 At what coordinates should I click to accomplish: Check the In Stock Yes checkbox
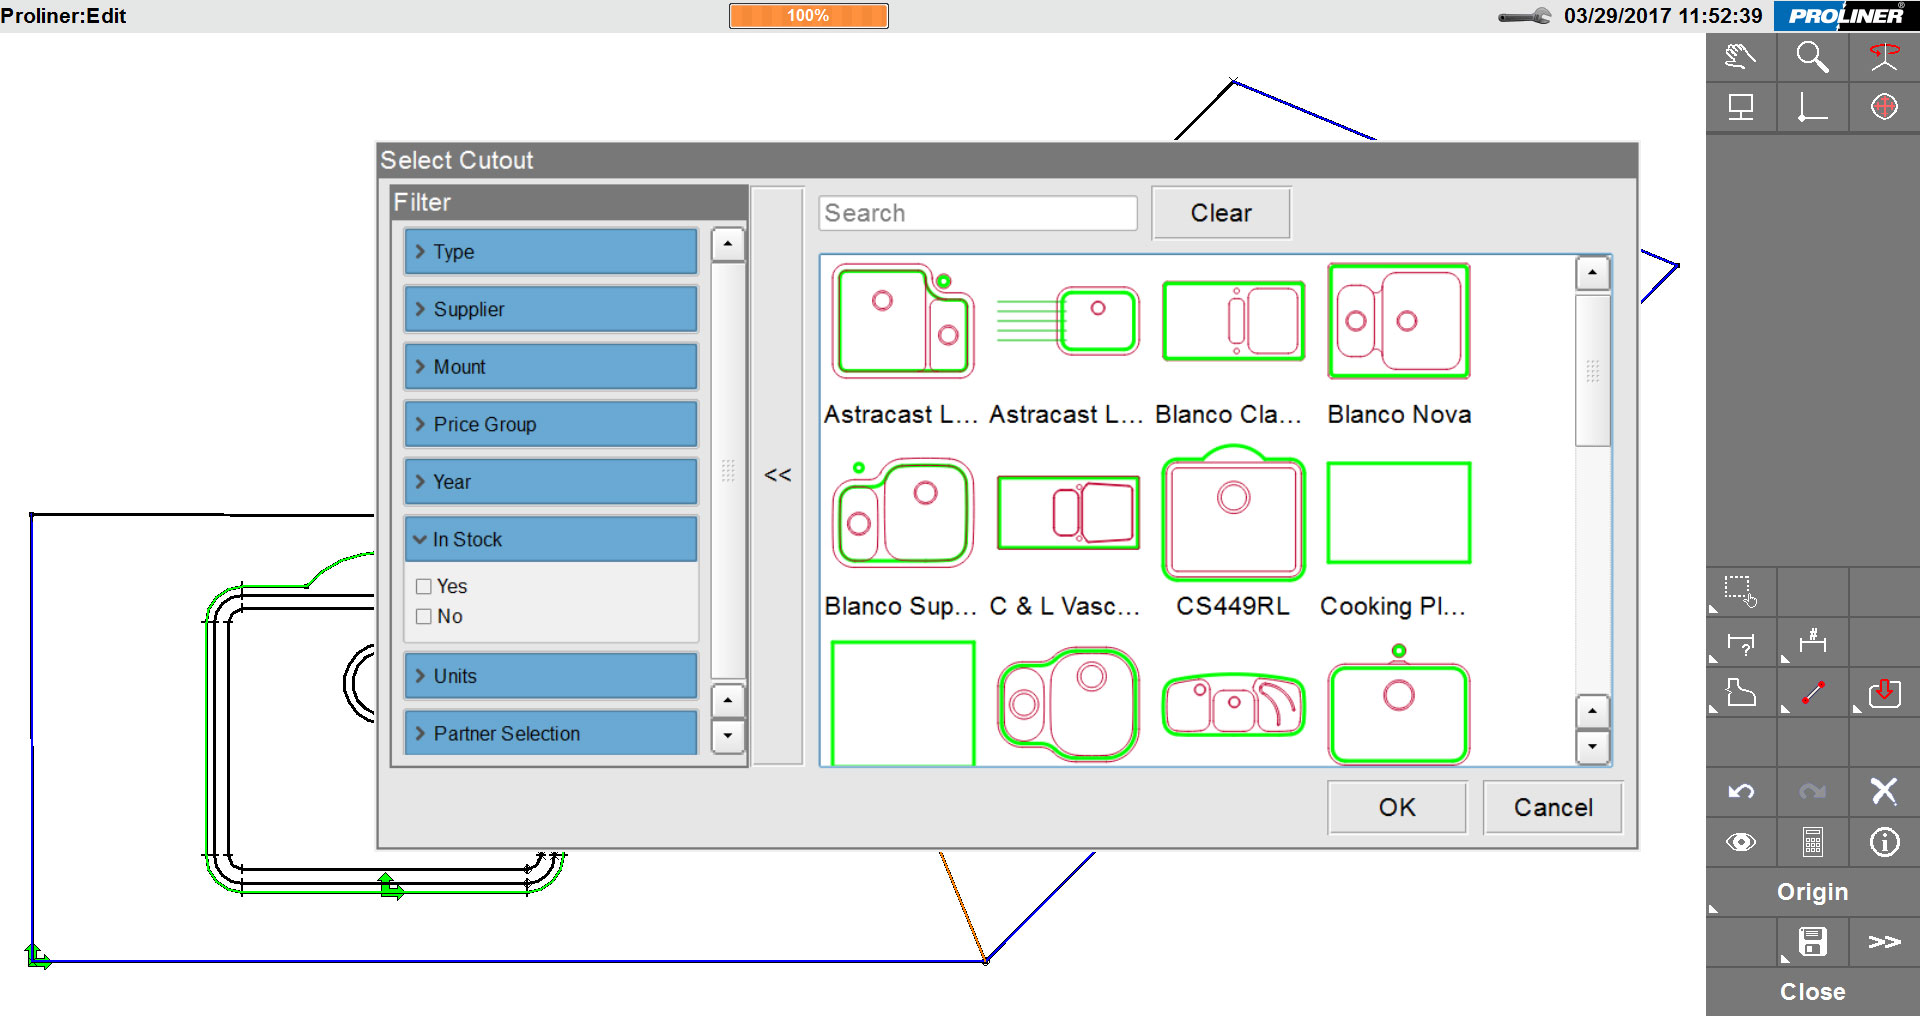click(x=424, y=587)
